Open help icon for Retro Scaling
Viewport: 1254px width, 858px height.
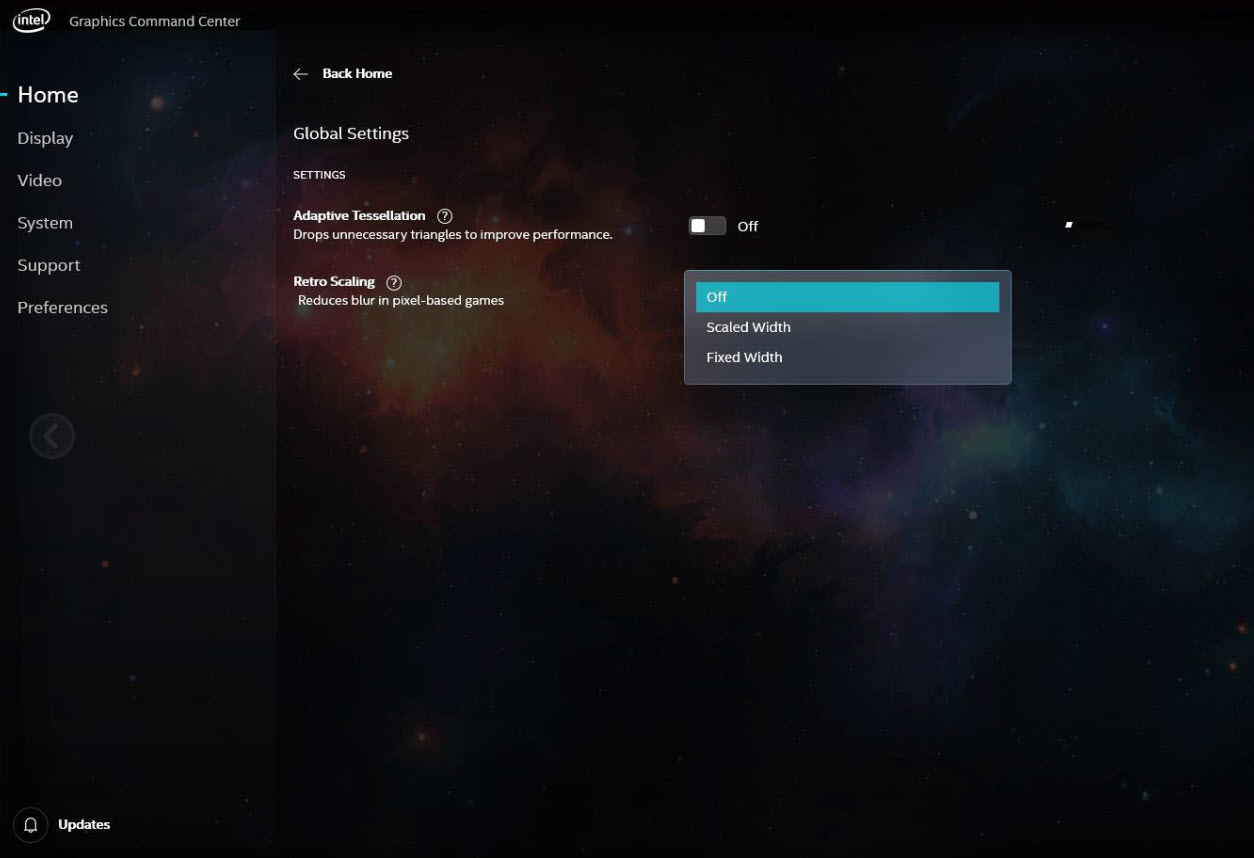pyautogui.click(x=394, y=283)
